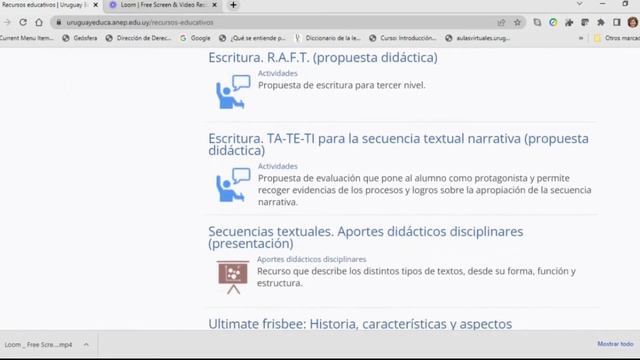The height and width of the screenshot is (360, 640).
Task: Open the Geósfera bookmark
Action: tap(80, 38)
